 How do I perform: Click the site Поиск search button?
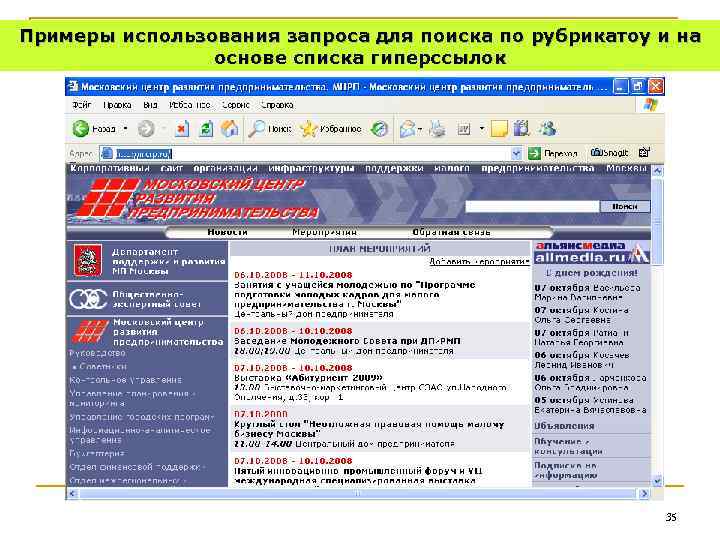tap(625, 207)
